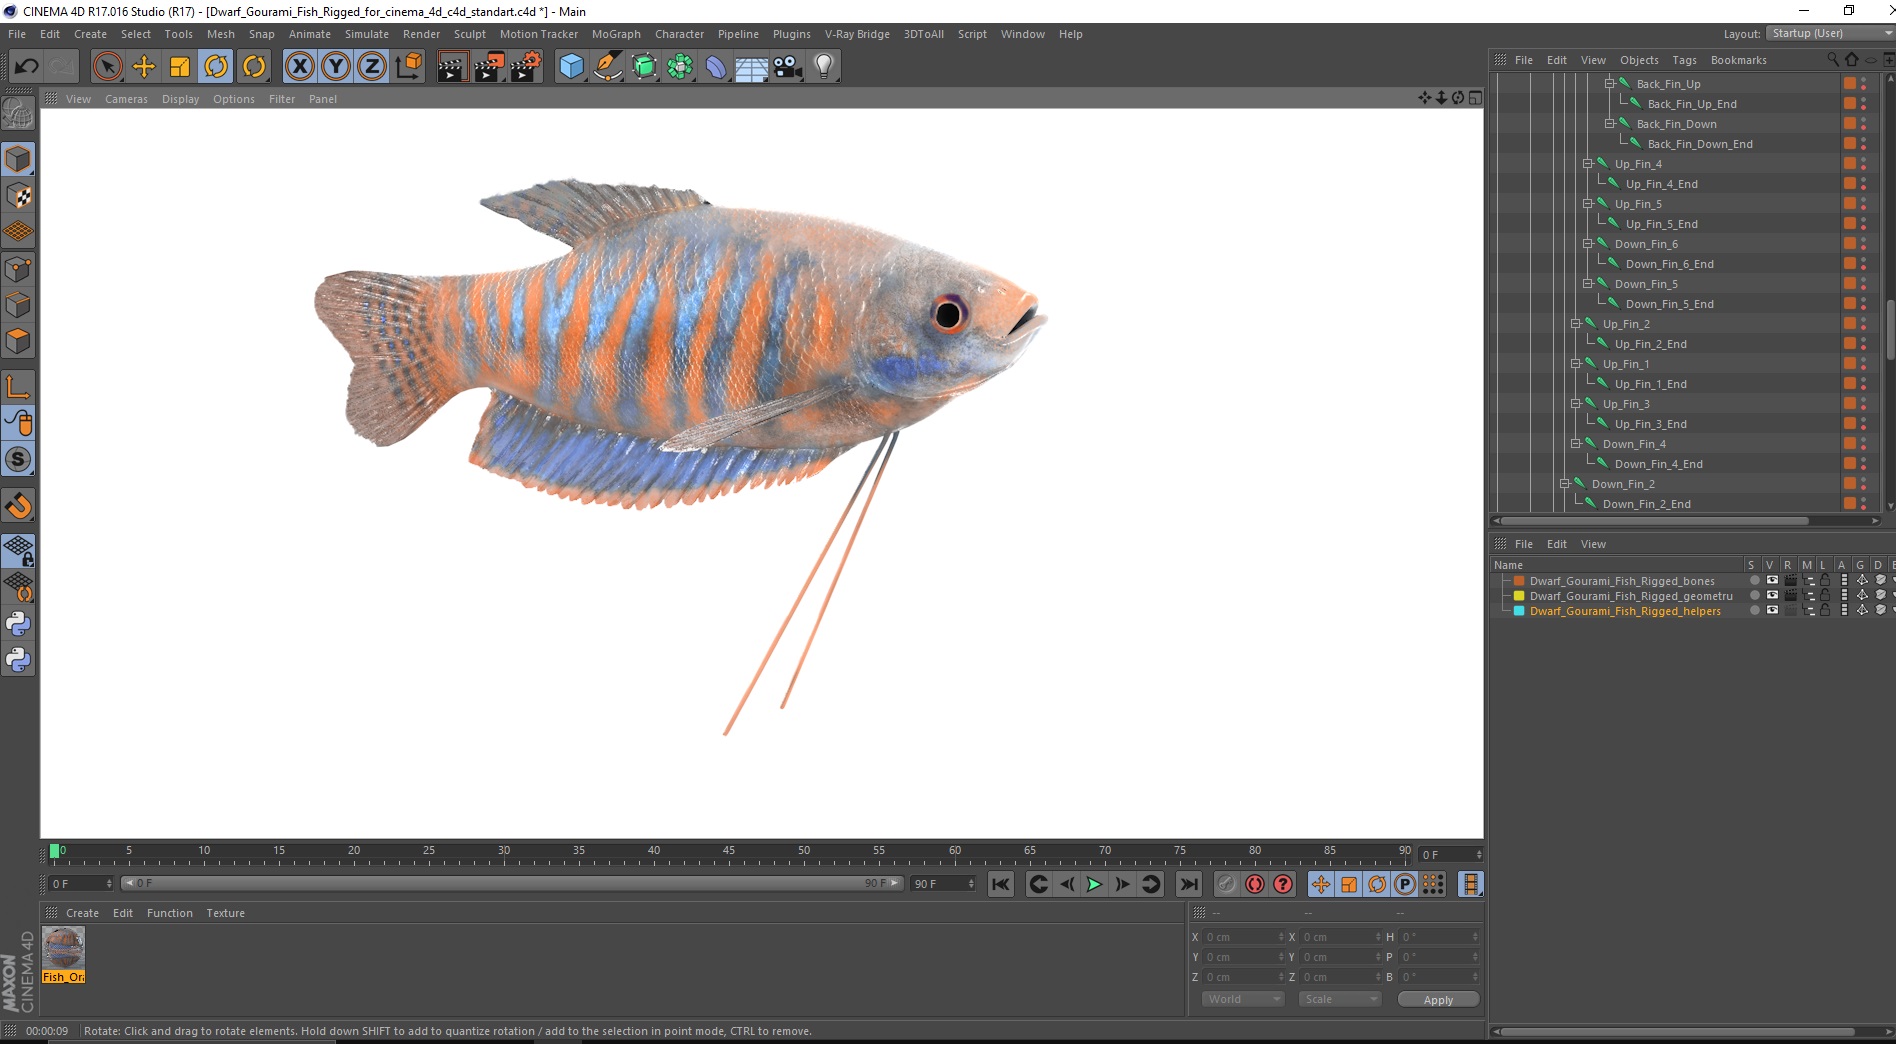This screenshot has width=1896, height=1044.
Task: Add a Floor environment object
Action: [752, 67]
